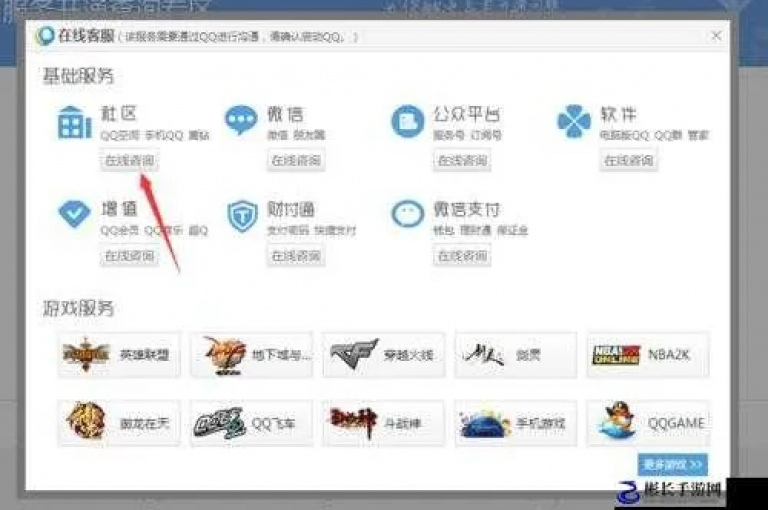
Task: Click the 基础服务 section title
Action: (x=78, y=76)
